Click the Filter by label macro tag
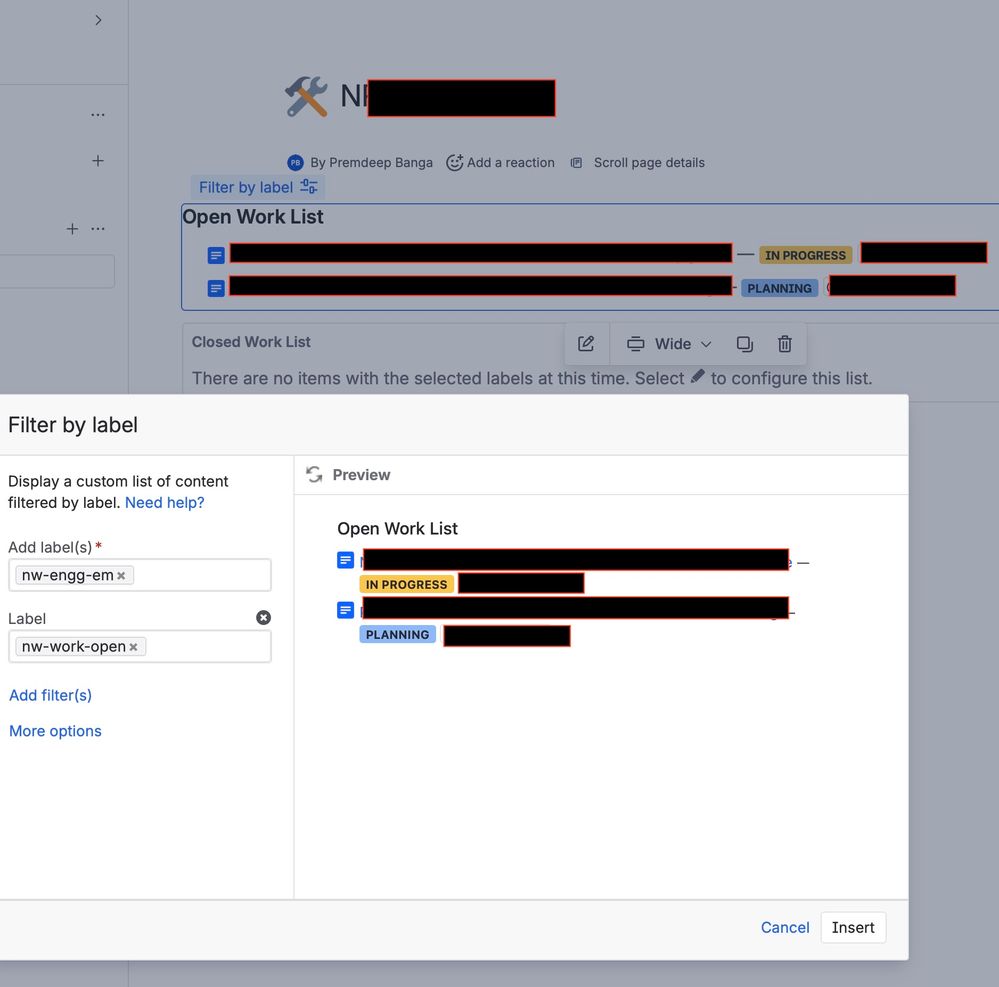The image size is (999, 987). pos(258,187)
